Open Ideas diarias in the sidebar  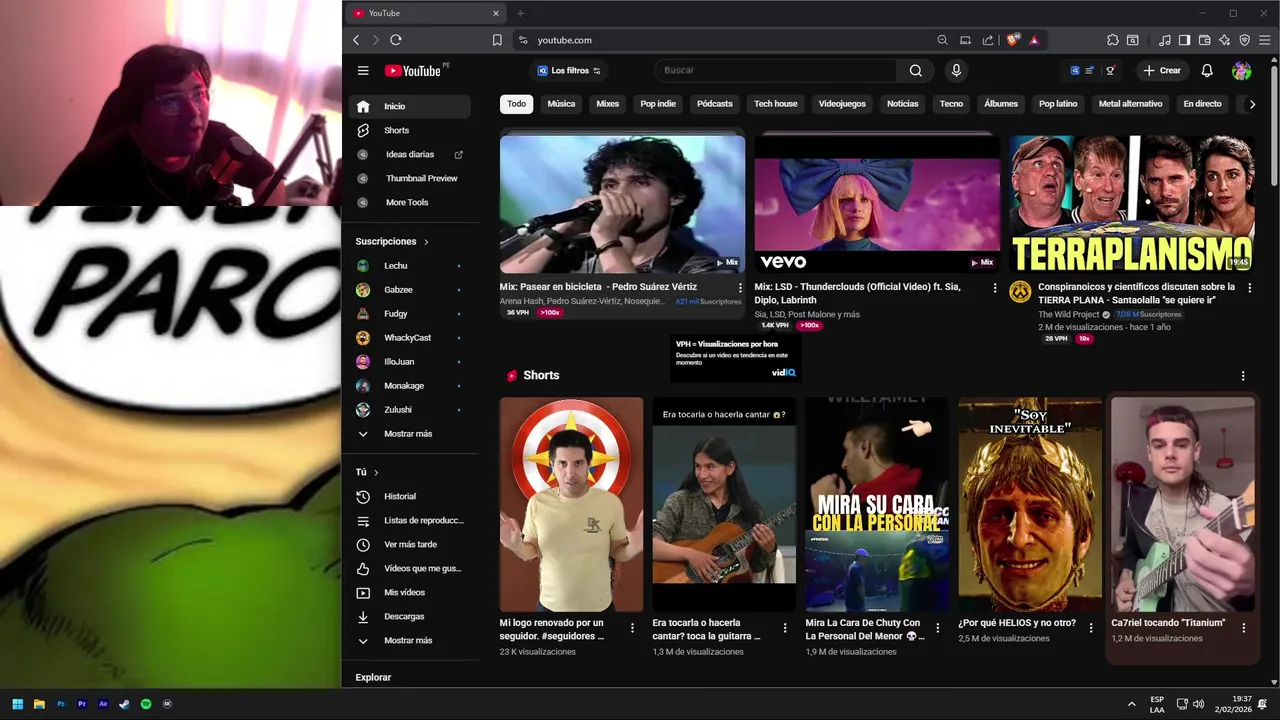[409, 154]
